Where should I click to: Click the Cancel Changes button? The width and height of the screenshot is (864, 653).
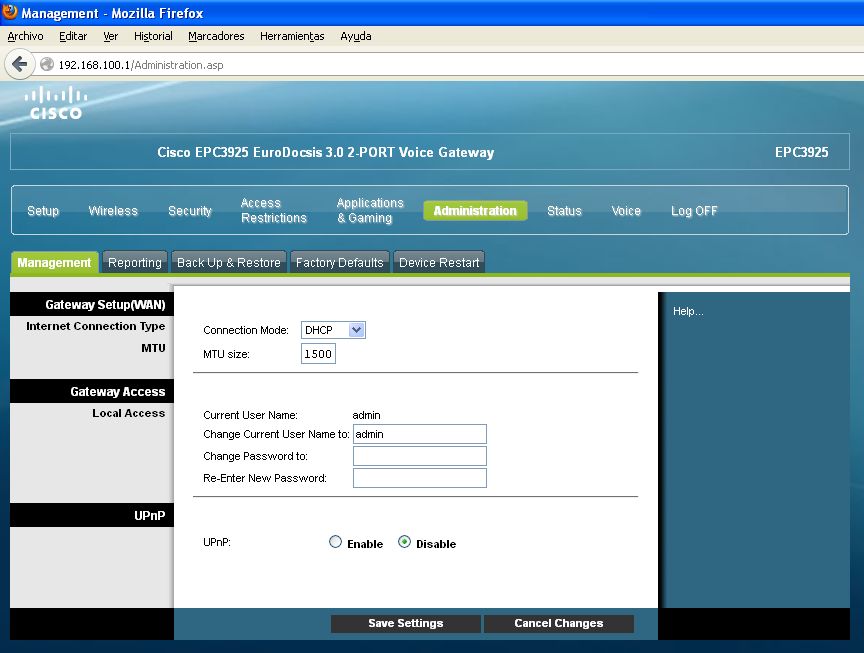pyautogui.click(x=559, y=623)
